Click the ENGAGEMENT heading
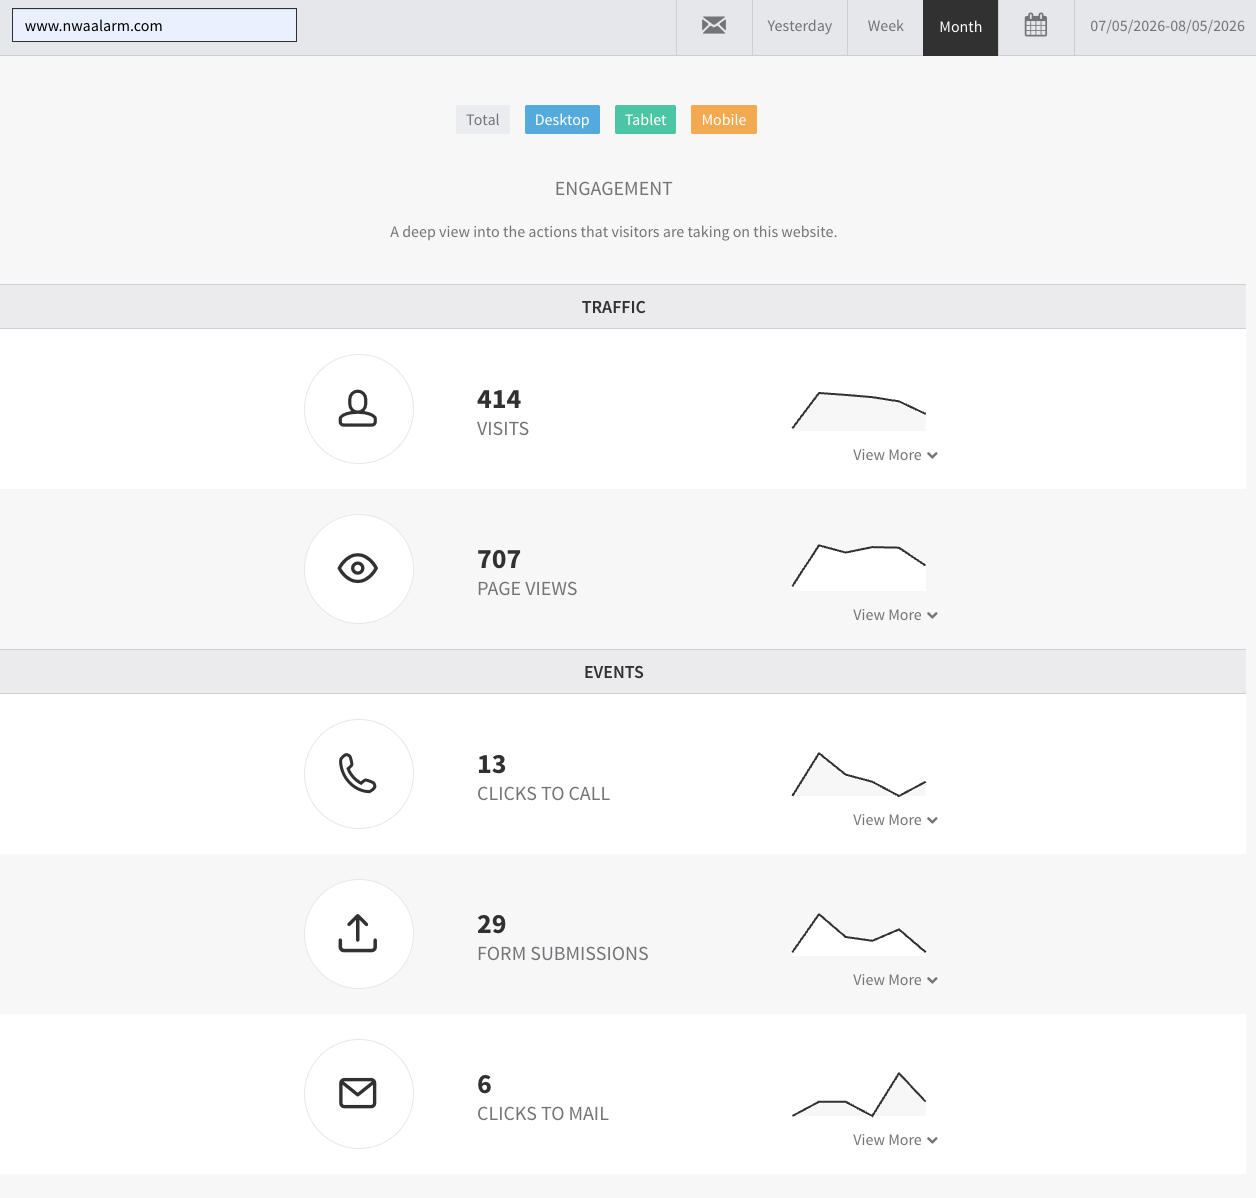This screenshot has width=1256, height=1198. click(x=614, y=189)
